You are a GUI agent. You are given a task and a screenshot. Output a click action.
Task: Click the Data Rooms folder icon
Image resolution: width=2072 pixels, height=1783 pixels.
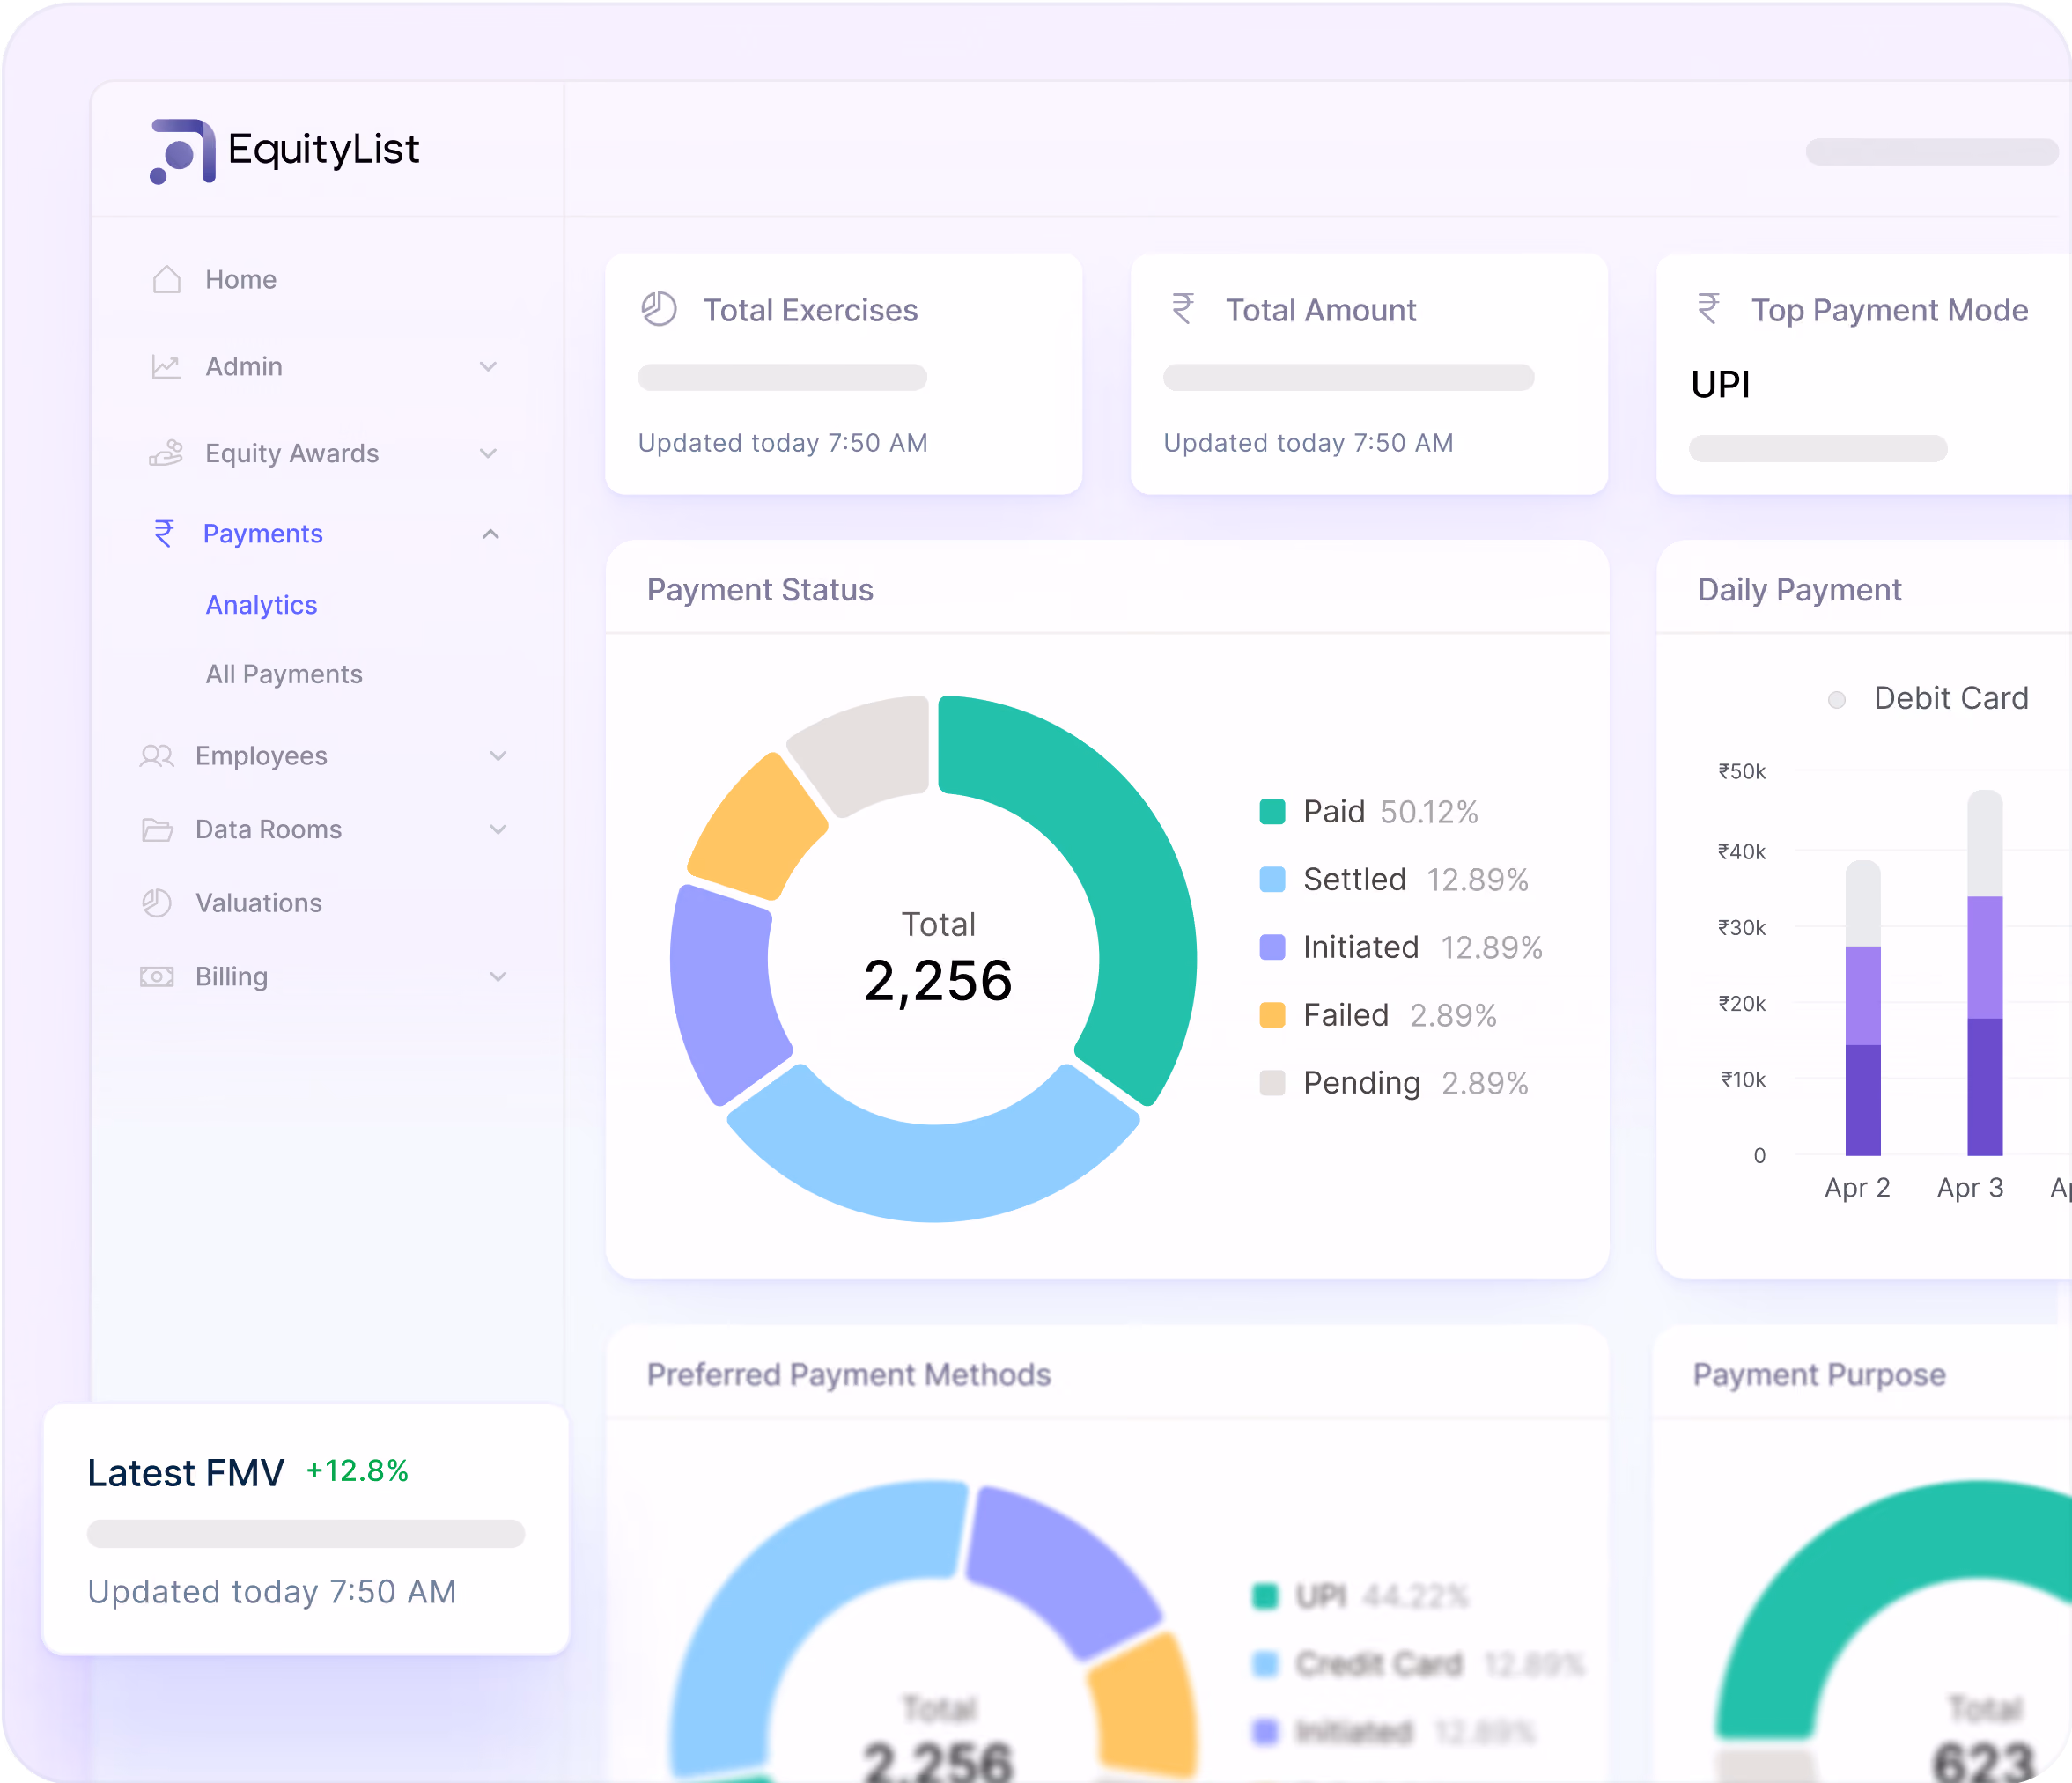pyautogui.click(x=157, y=830)
